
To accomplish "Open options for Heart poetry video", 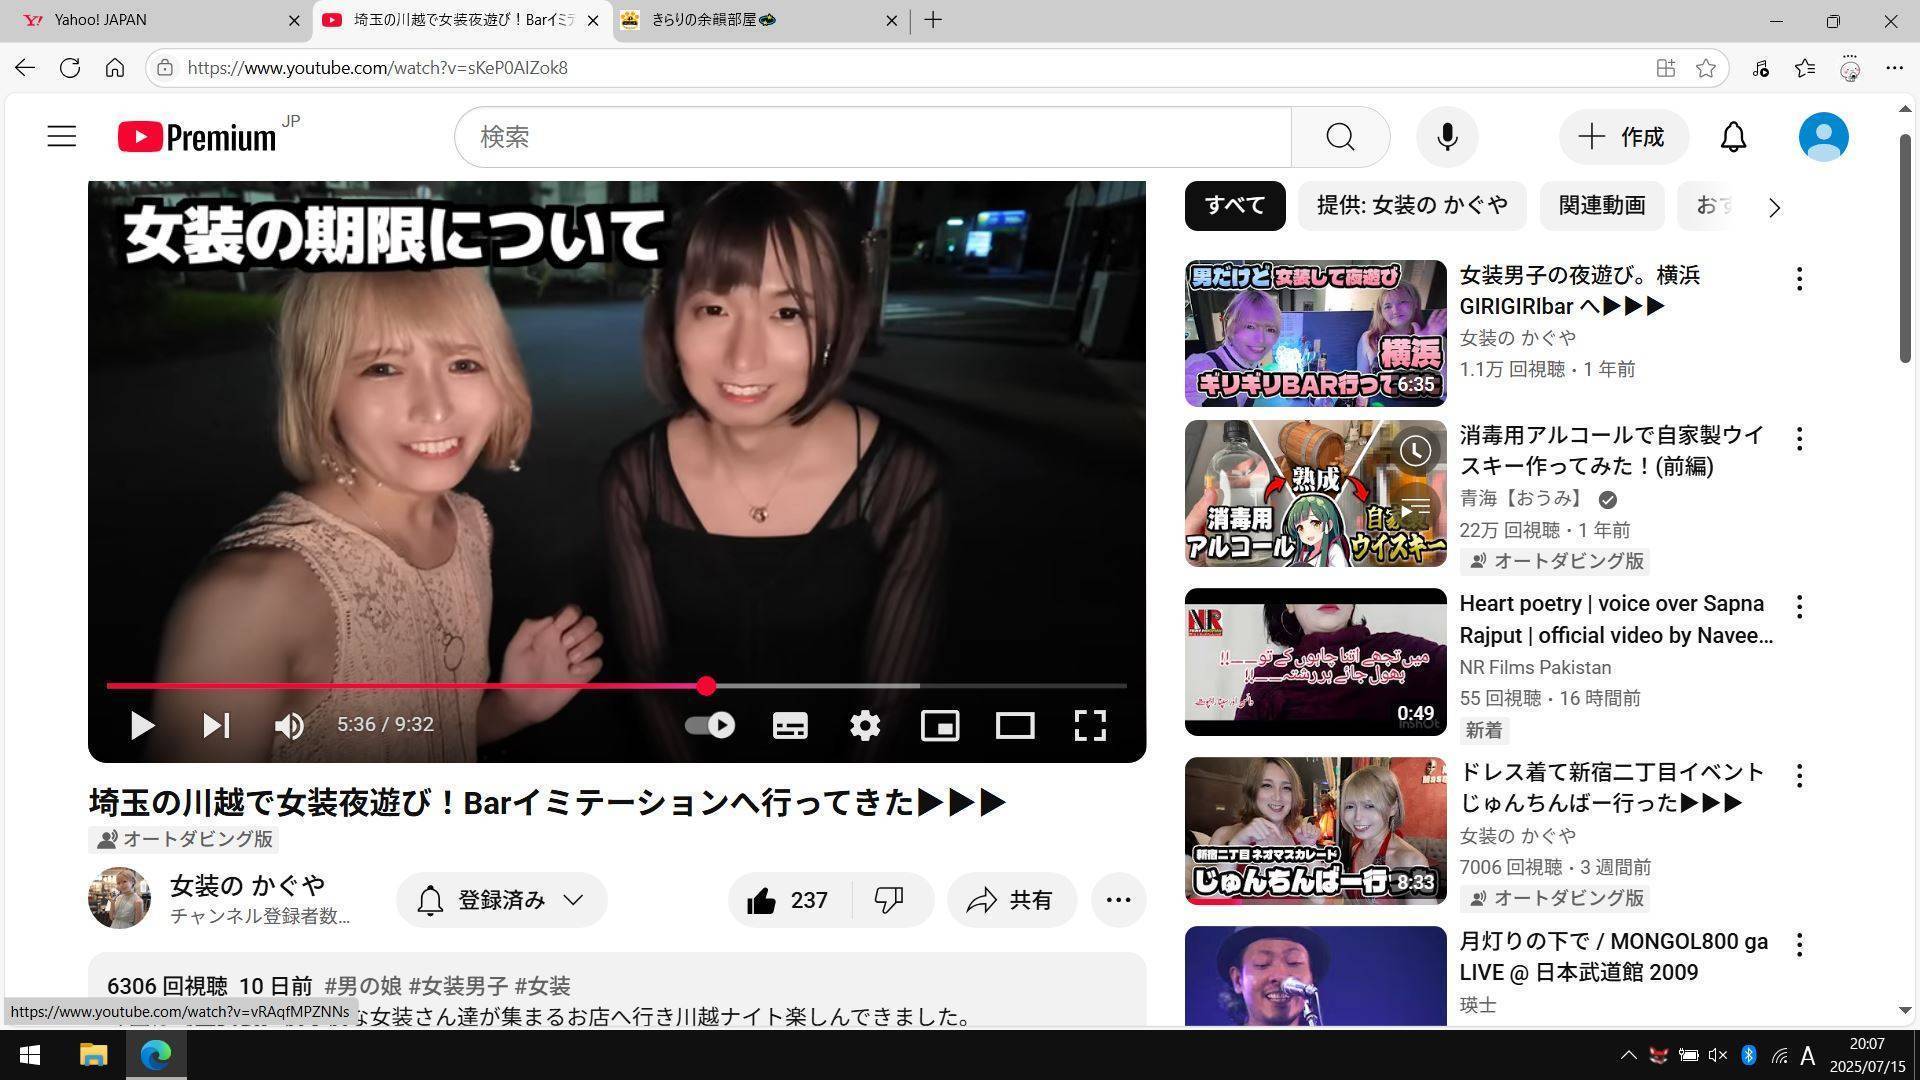I will click(1799, 607).
